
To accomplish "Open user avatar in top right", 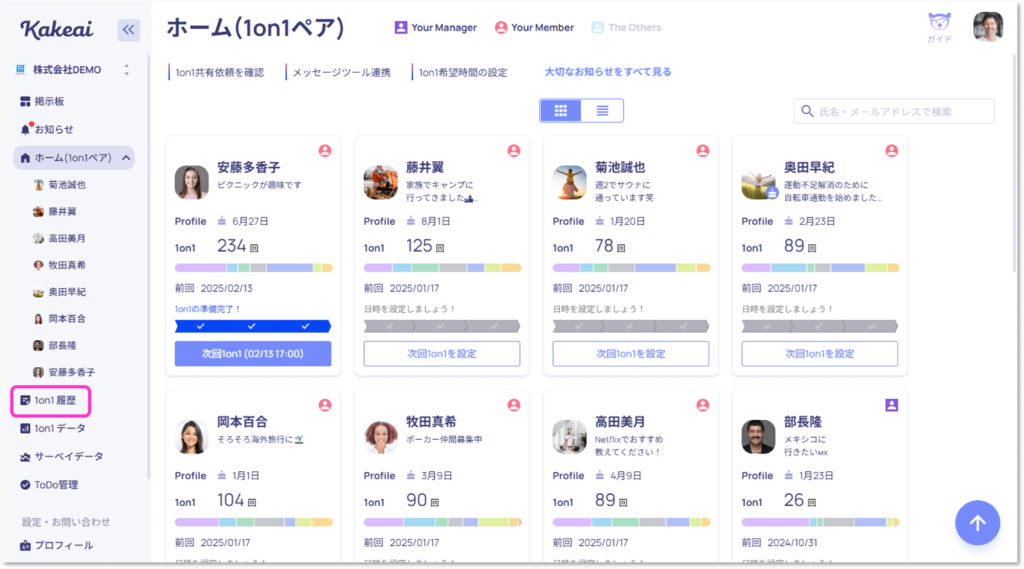I will [987, 27].
